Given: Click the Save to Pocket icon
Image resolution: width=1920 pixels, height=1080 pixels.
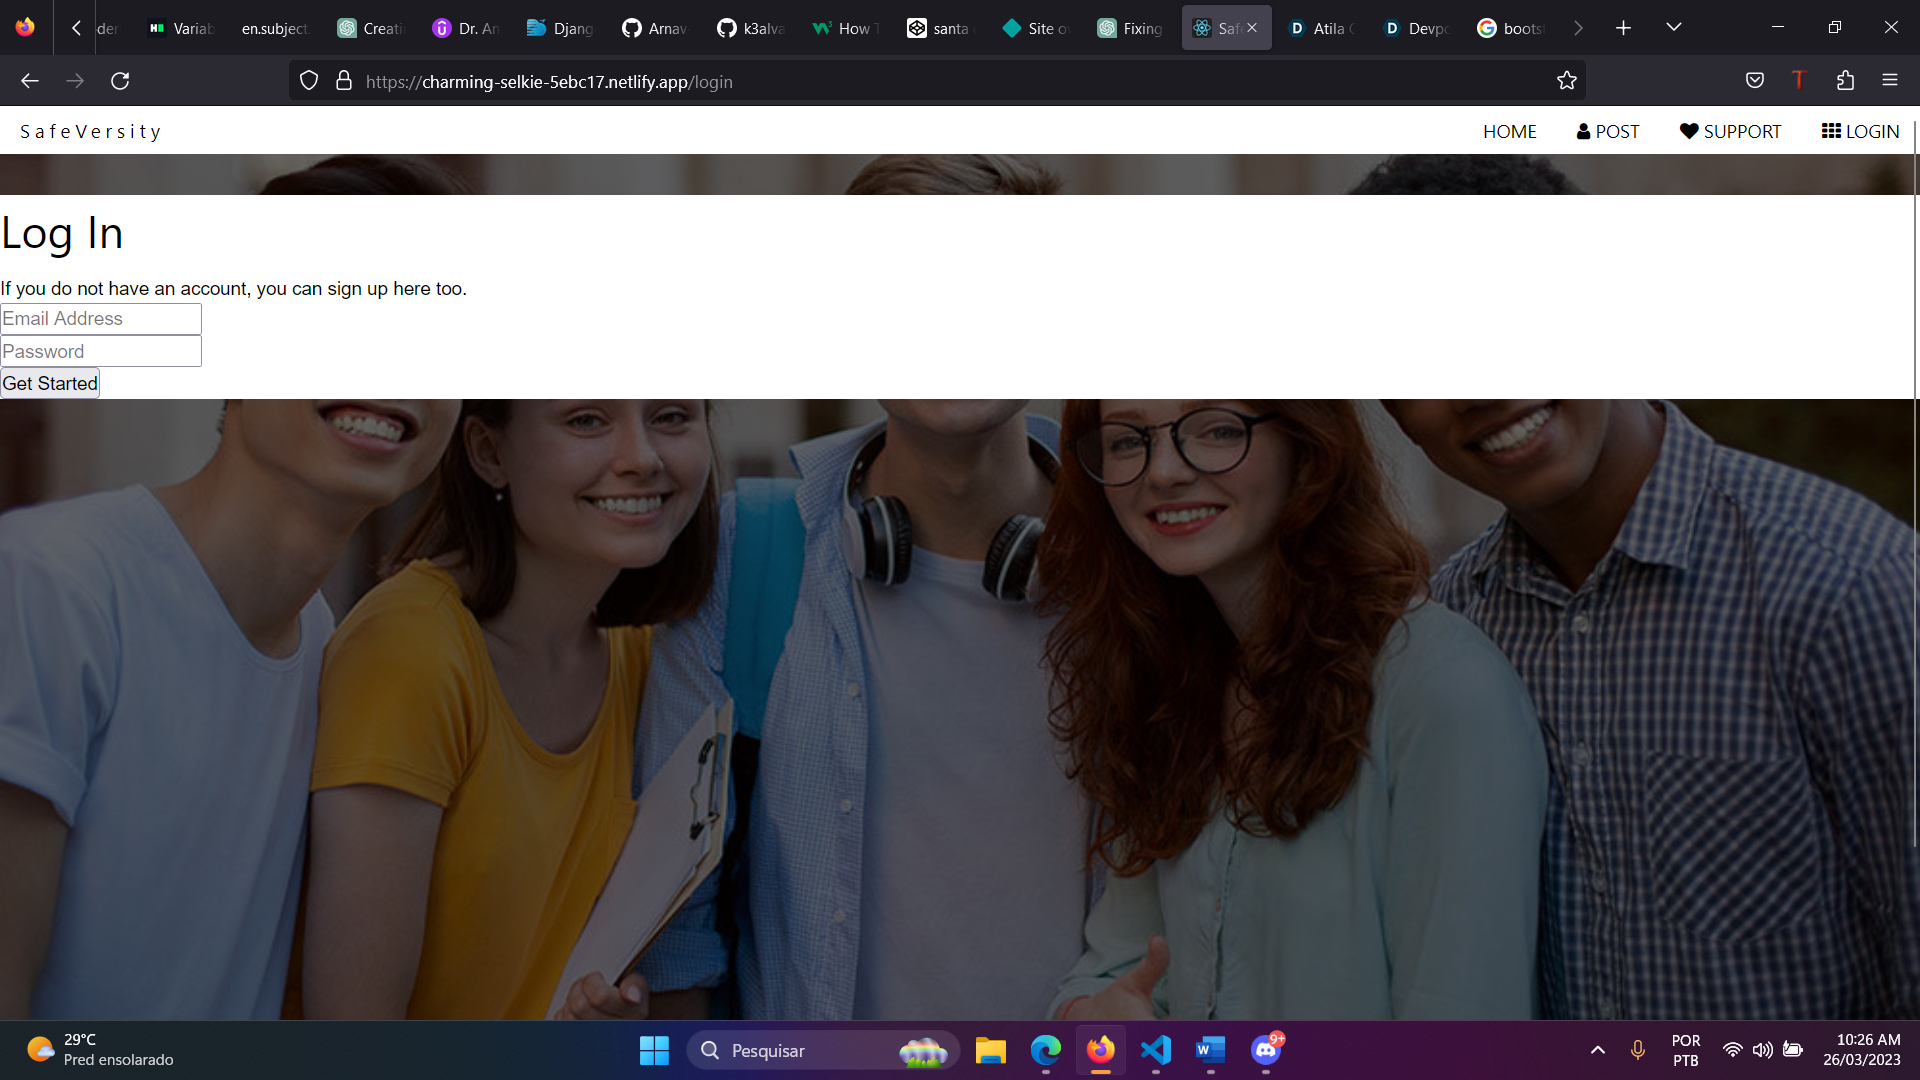Looking at the screenshot, I should pos(1754,81).
